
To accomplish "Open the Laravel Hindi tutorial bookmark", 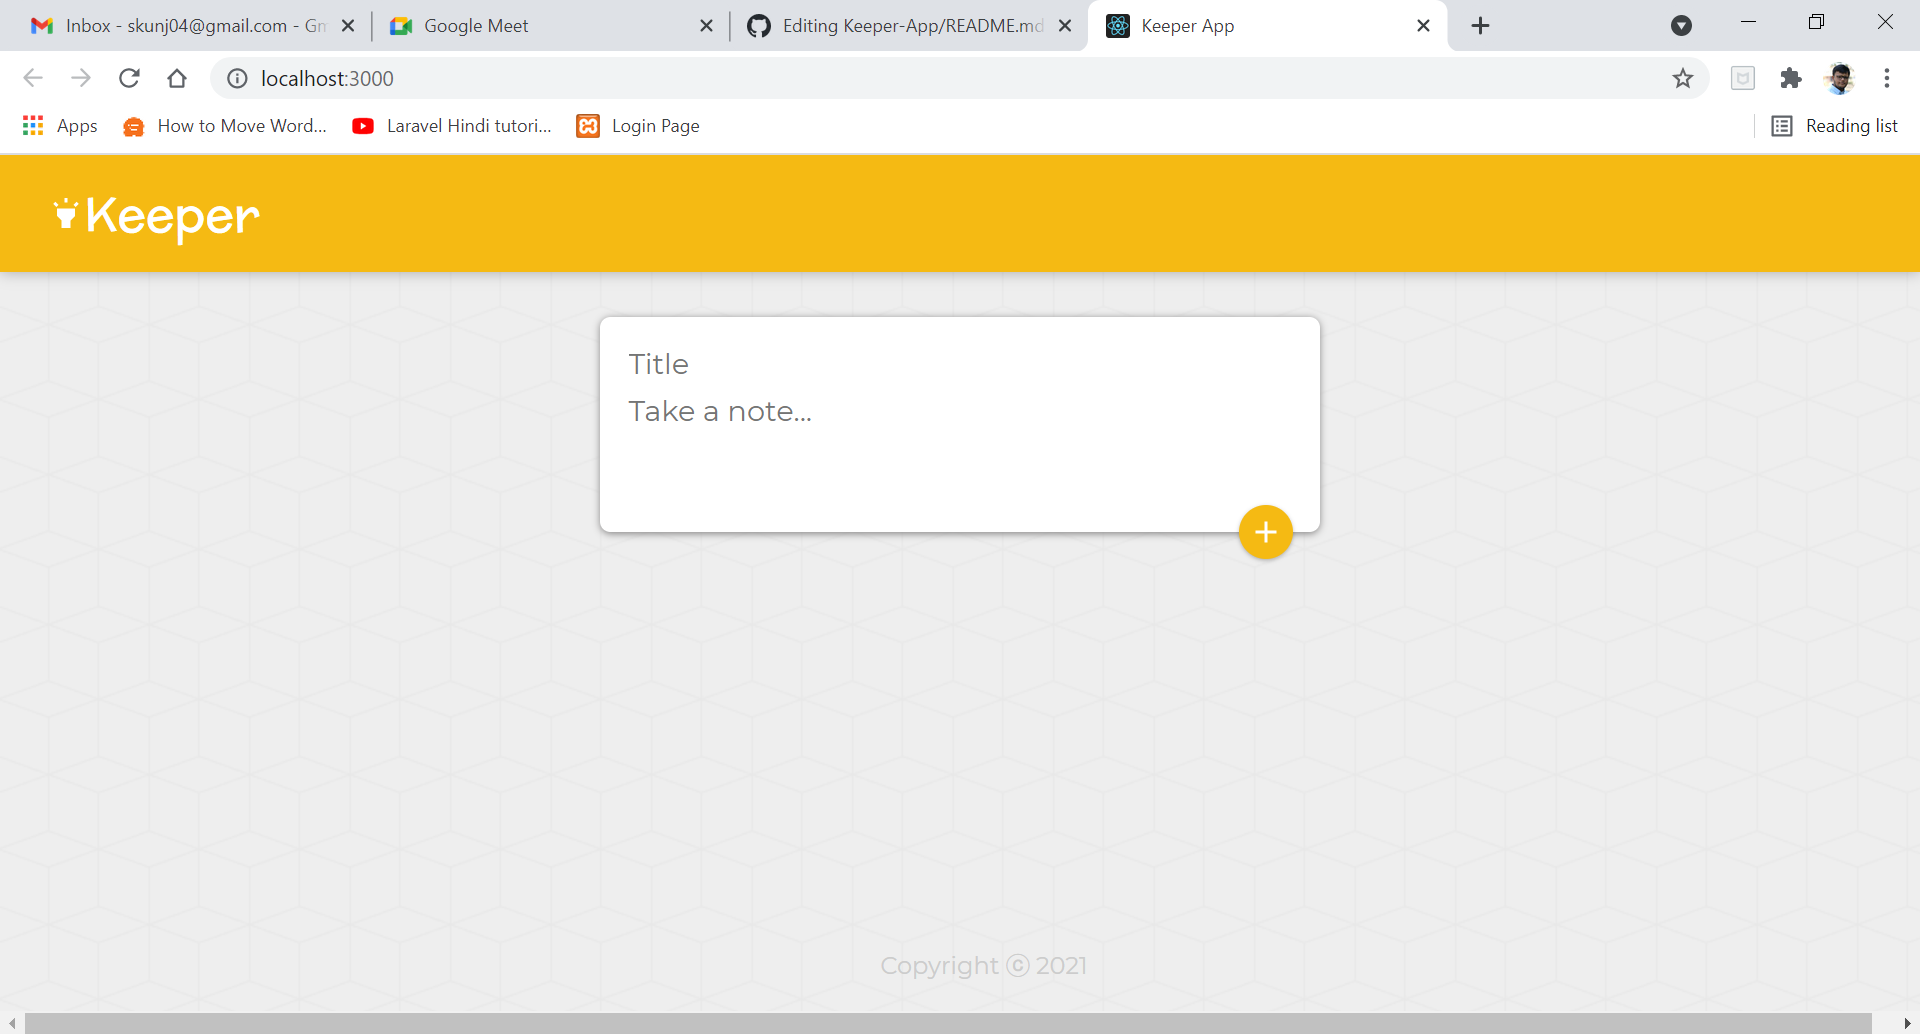I will coord(452,126).
